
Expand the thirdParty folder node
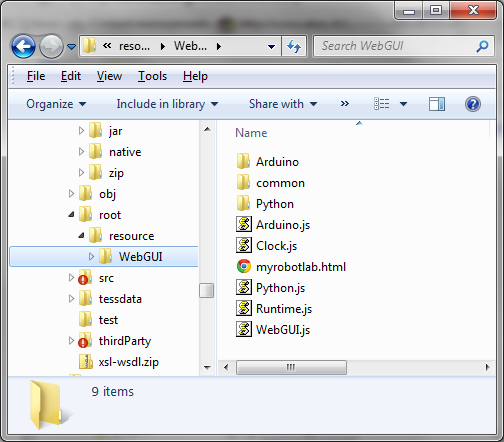tap(71, 340)
